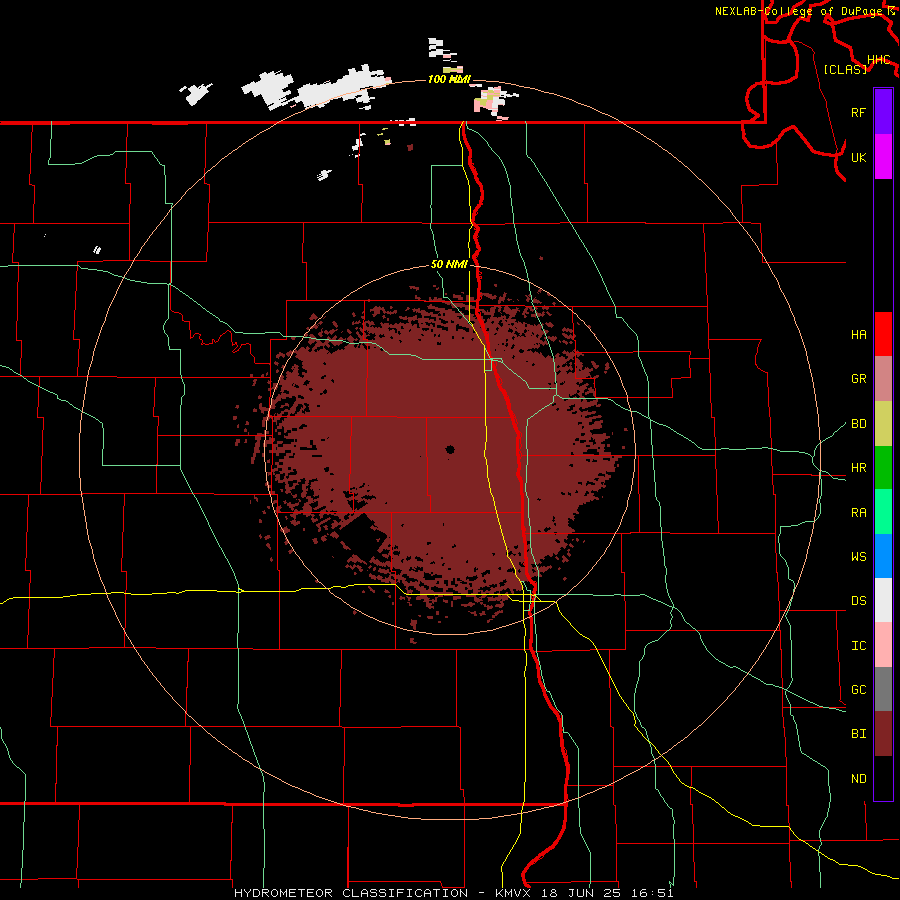Click the purple RF legend color swatch
The width and height of the screenshot is (900, 900).
click(x=883, y=112)
